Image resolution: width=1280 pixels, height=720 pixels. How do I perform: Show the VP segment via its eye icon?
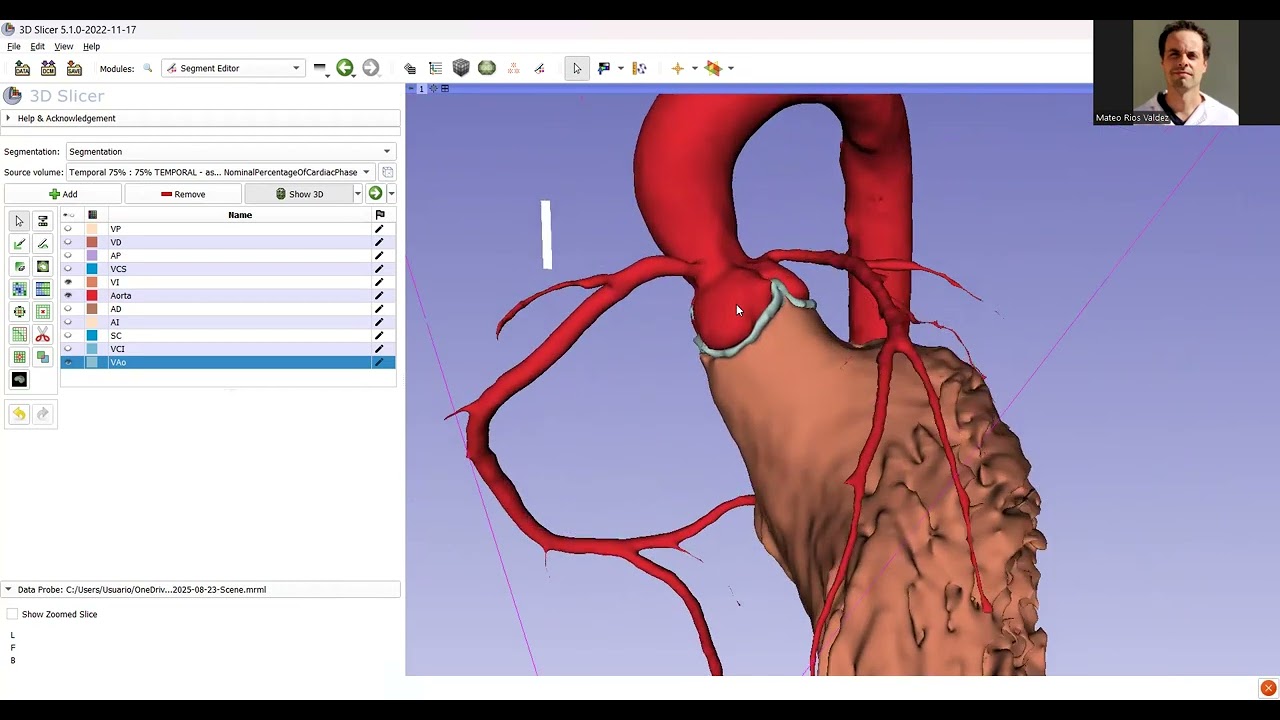tap(68, 229)
